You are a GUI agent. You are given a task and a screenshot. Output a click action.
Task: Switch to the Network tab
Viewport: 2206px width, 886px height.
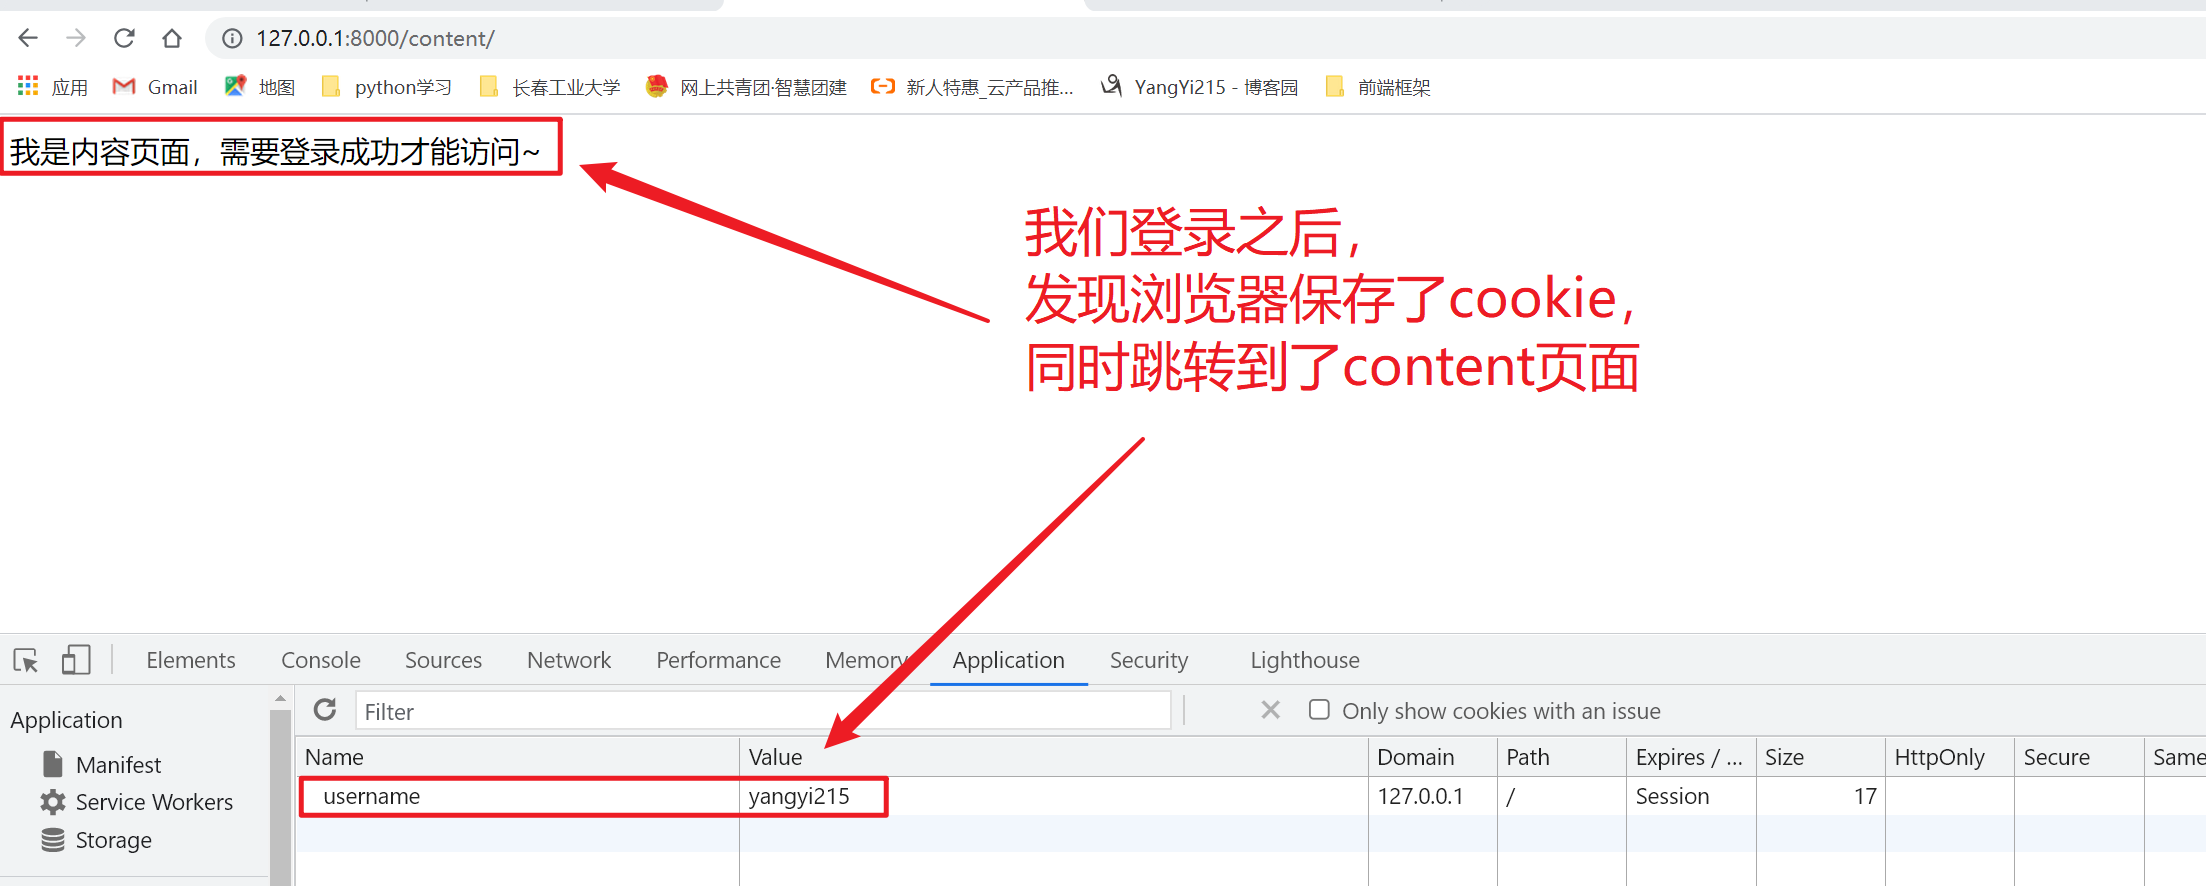pos(569,660)
